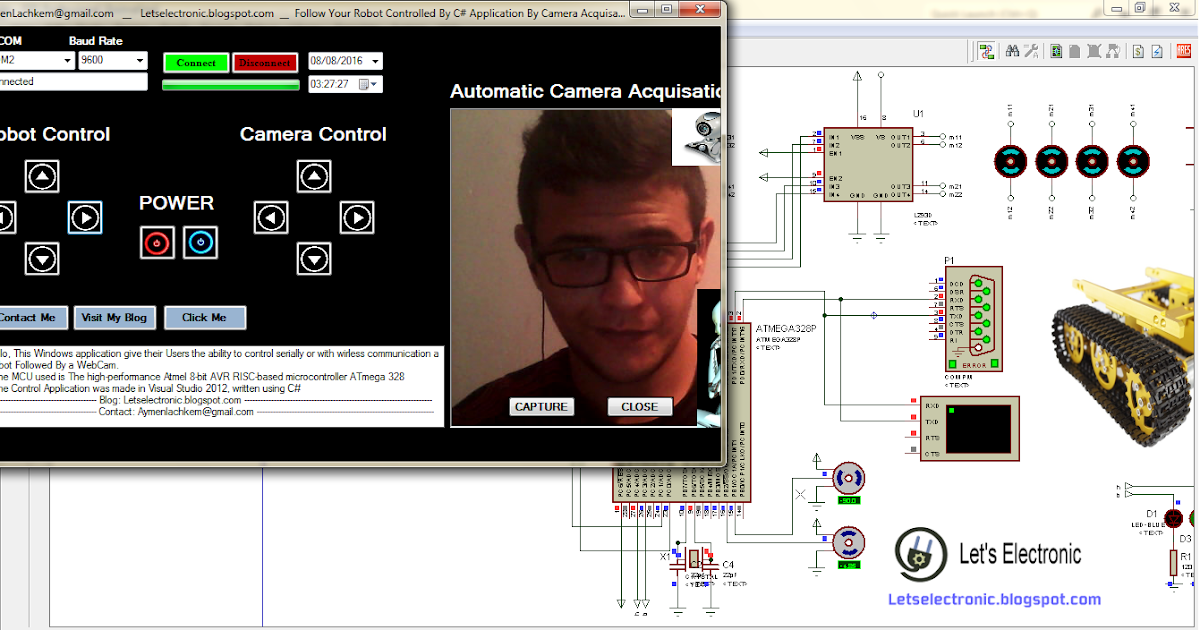Click the webcam icon beside Automatic Camera Acquisation
1200x630 pixels.
[700, 137]
